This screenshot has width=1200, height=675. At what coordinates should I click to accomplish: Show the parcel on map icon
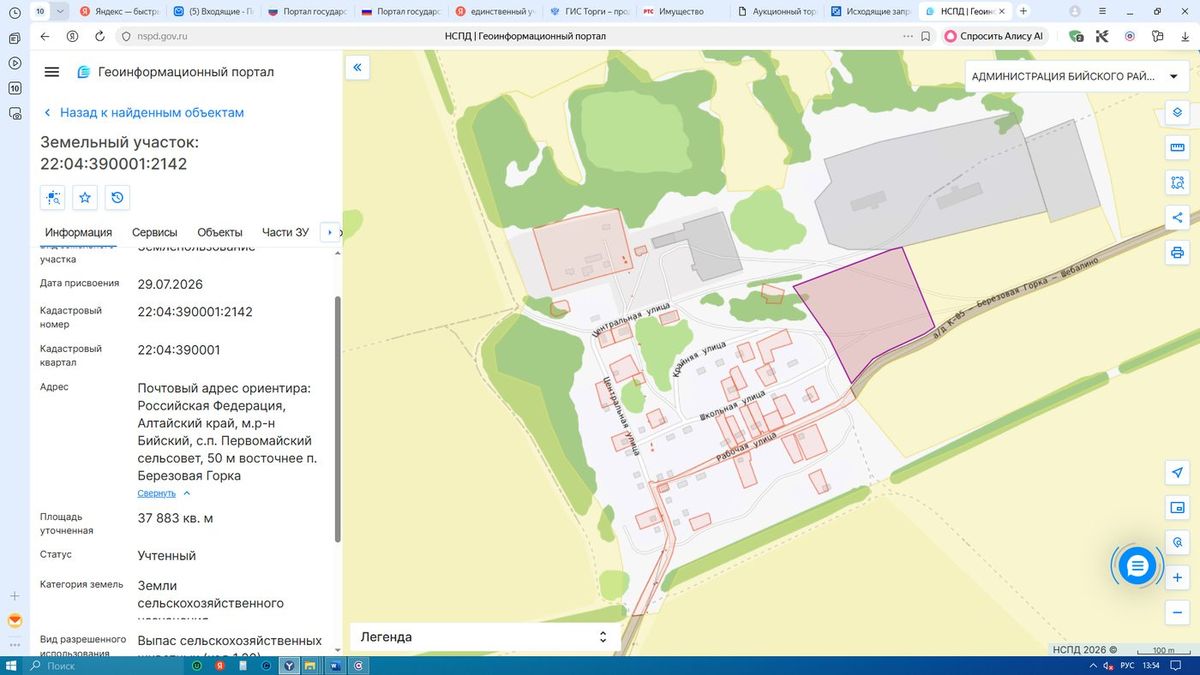click(53, 198)
